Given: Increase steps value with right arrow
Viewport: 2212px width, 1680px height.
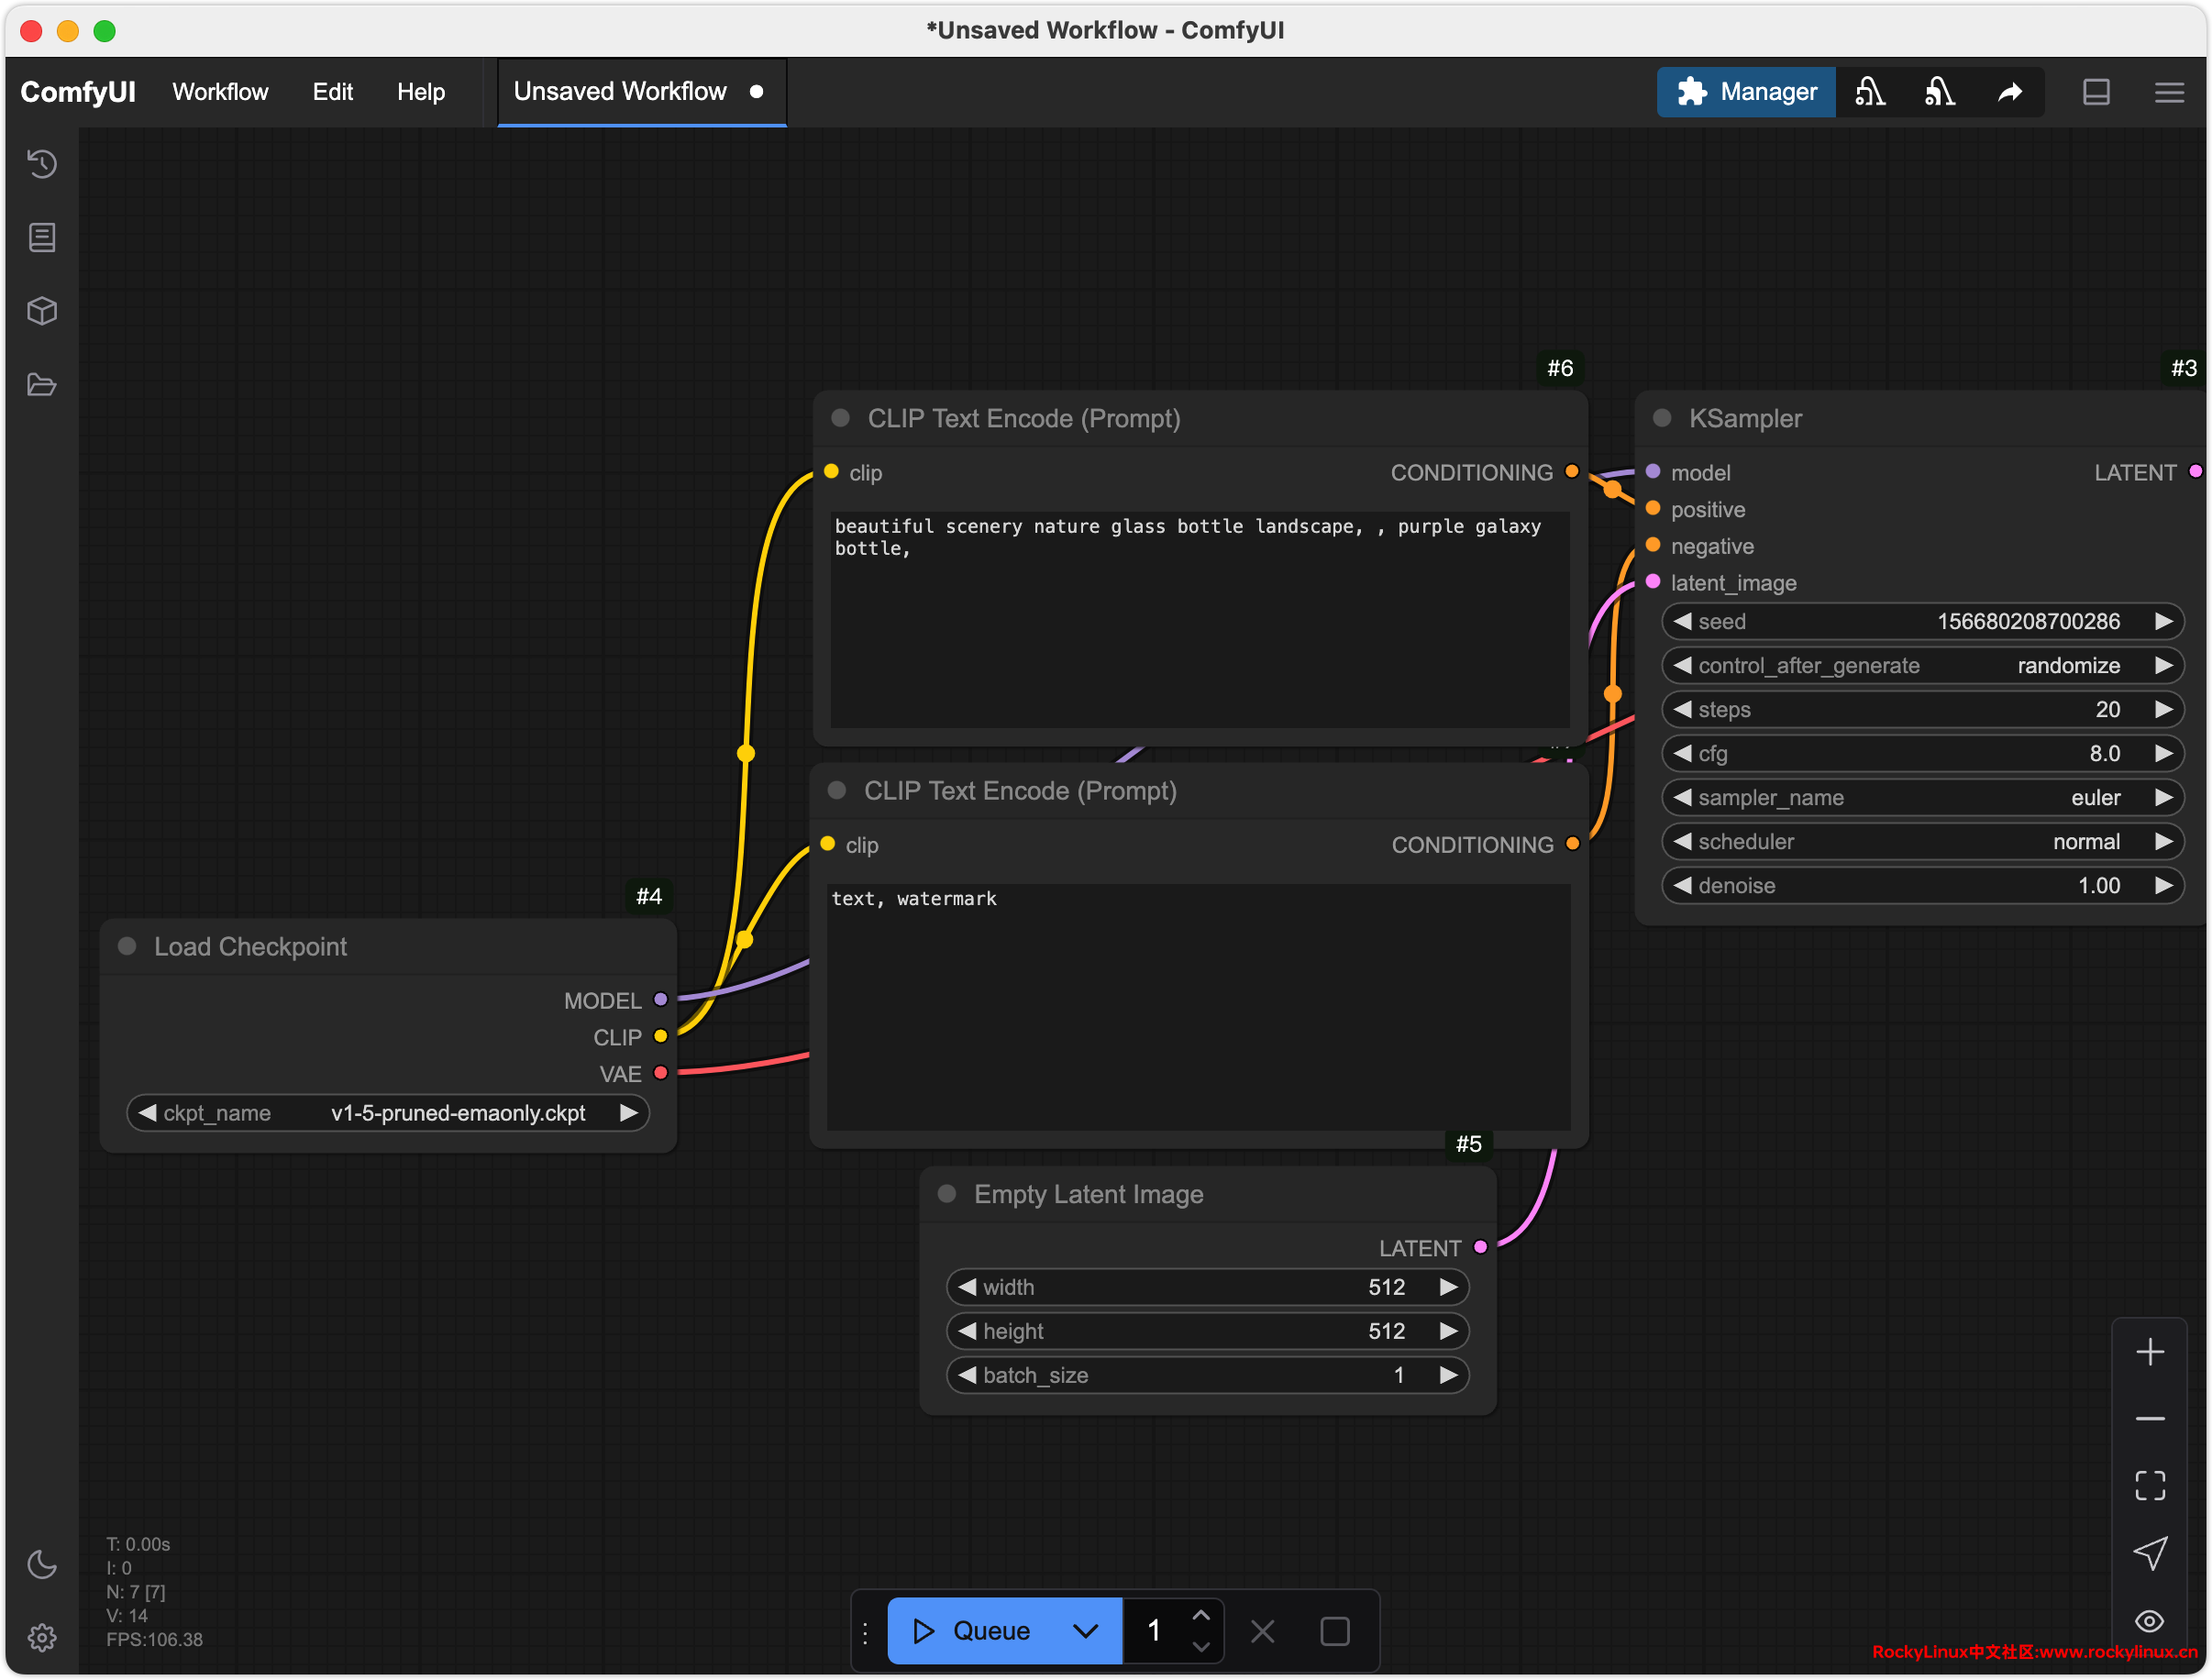Looking at the screenshot, I should pyautogui.click(x=2163, y=709).
